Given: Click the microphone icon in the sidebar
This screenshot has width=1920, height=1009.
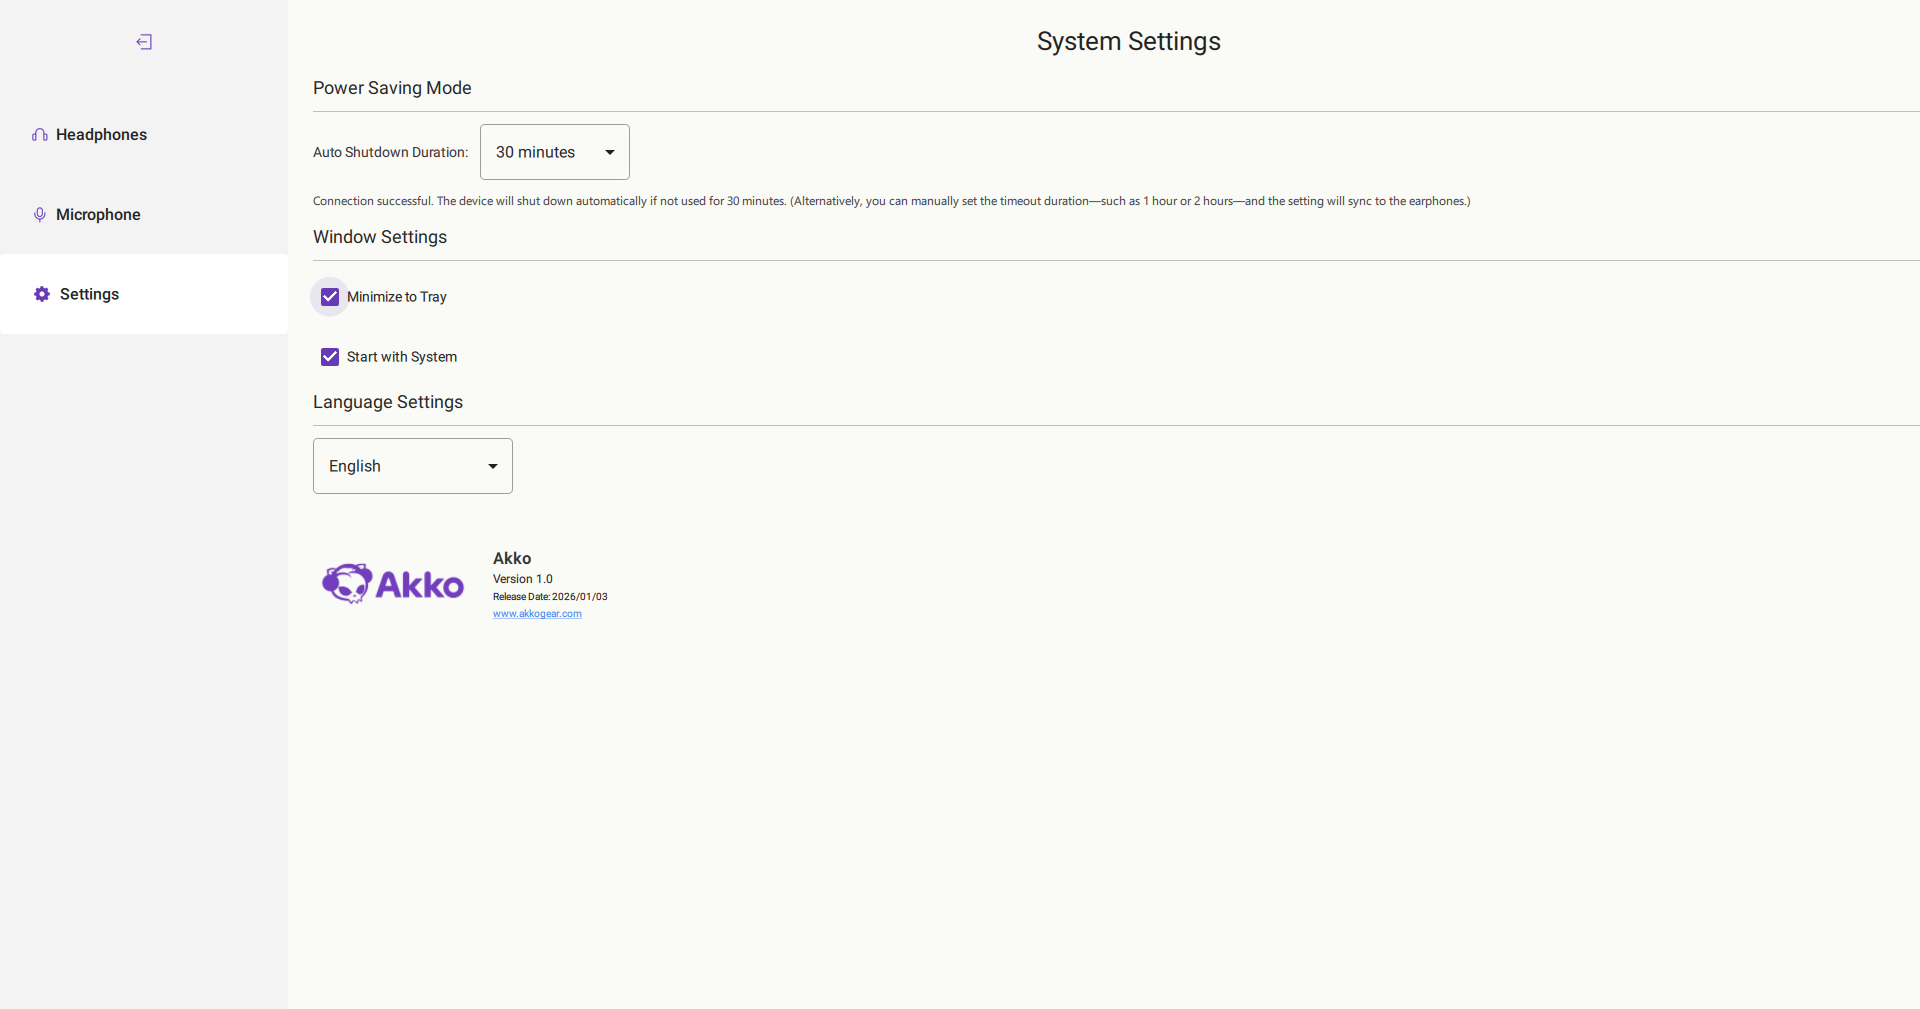Looking at the screenshot, I should (x=40, y=215).
